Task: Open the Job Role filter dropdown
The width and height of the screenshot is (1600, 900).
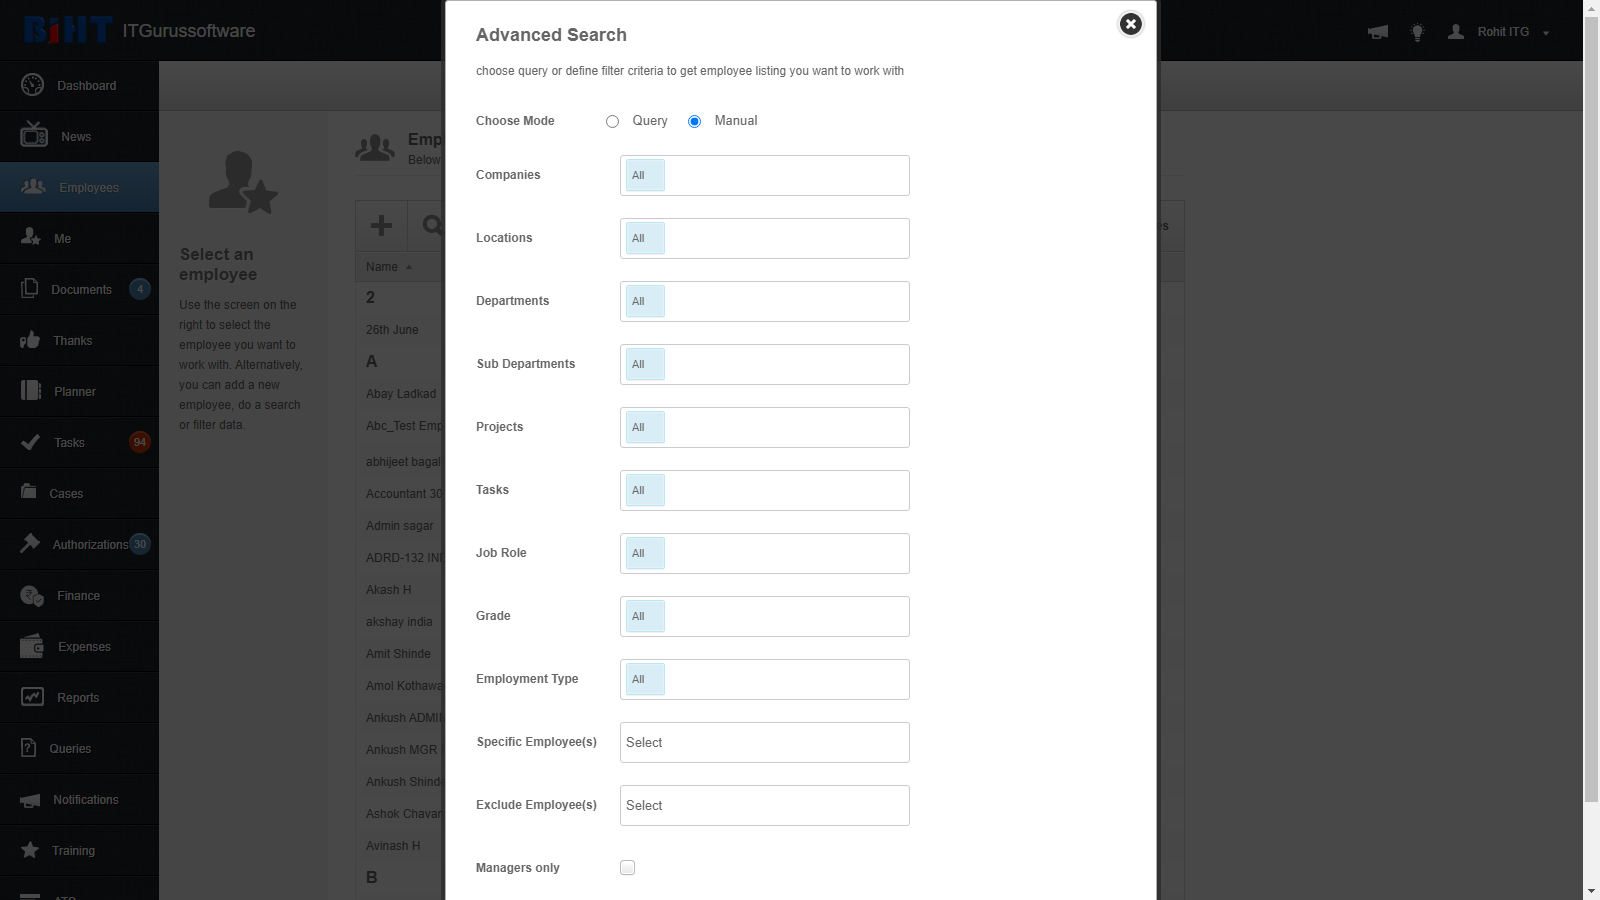Action: pyautogui.click(x=765, y=553)
